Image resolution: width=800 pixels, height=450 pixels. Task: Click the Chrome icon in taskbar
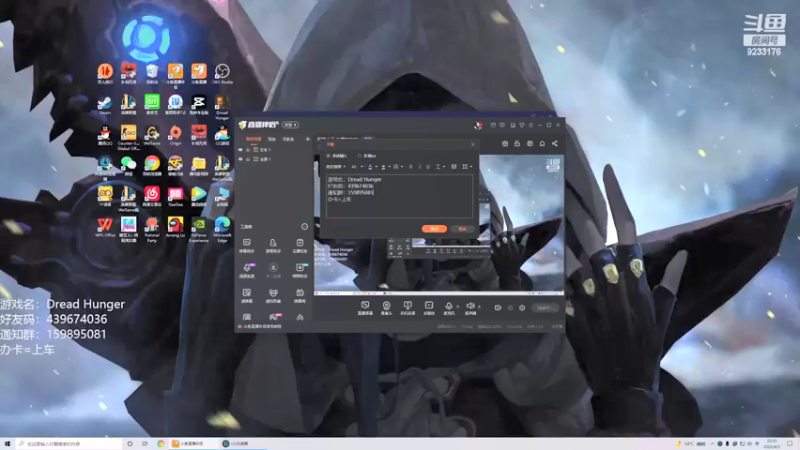pyautogui.click(x=161, y=444)
